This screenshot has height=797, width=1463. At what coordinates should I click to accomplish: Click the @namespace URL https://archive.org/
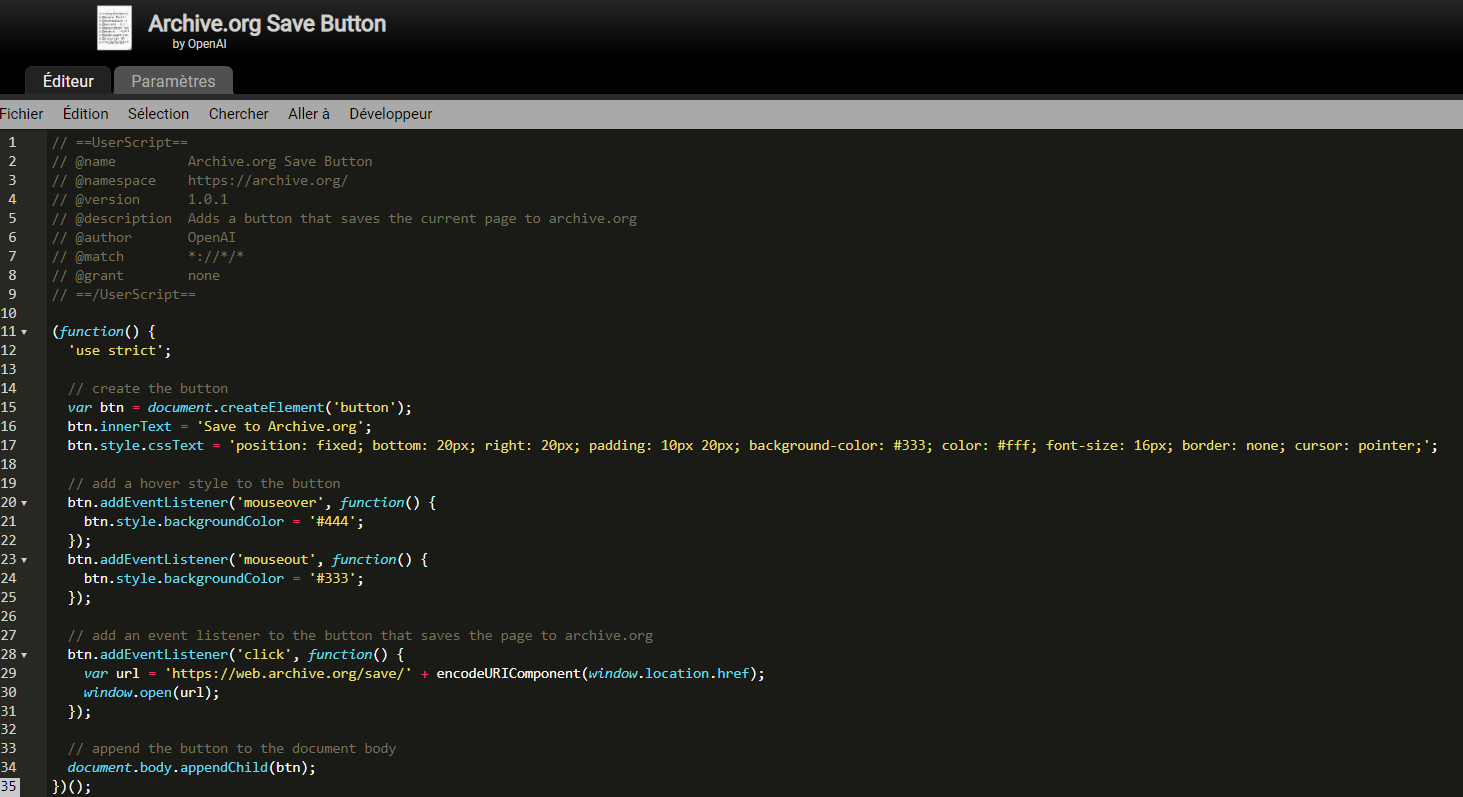point(268,180)
